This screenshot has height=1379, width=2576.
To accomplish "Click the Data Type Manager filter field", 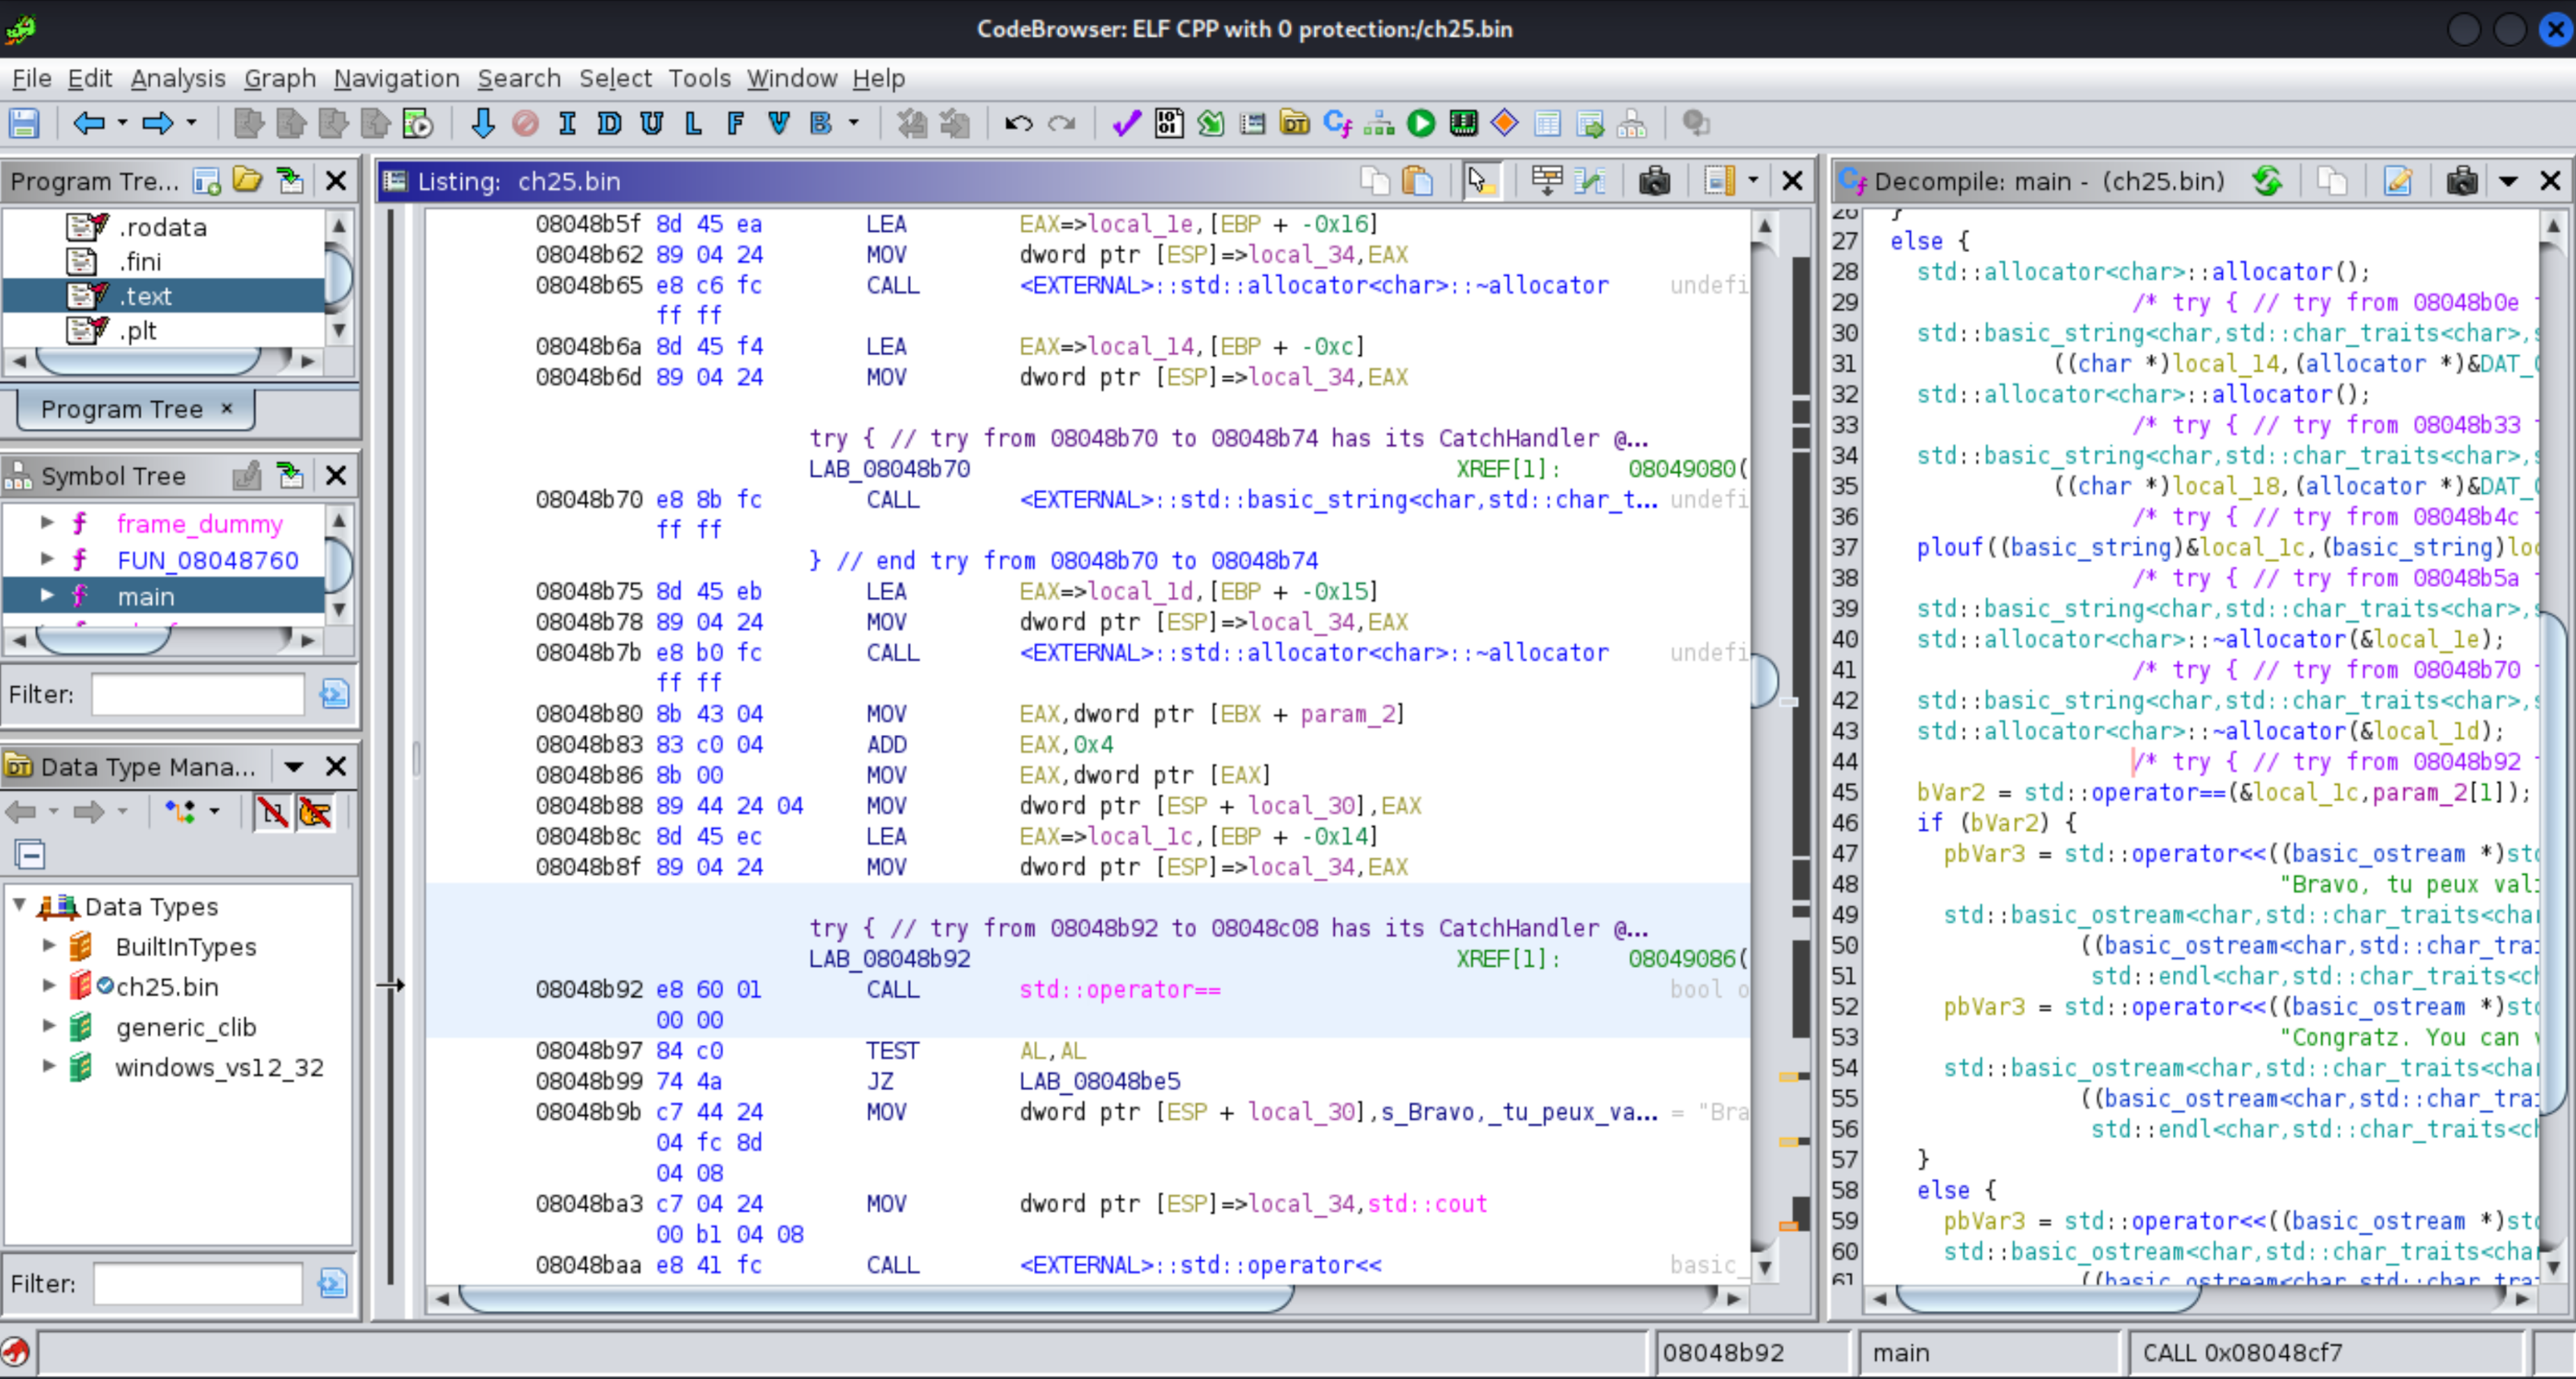I will [197, 1284].
